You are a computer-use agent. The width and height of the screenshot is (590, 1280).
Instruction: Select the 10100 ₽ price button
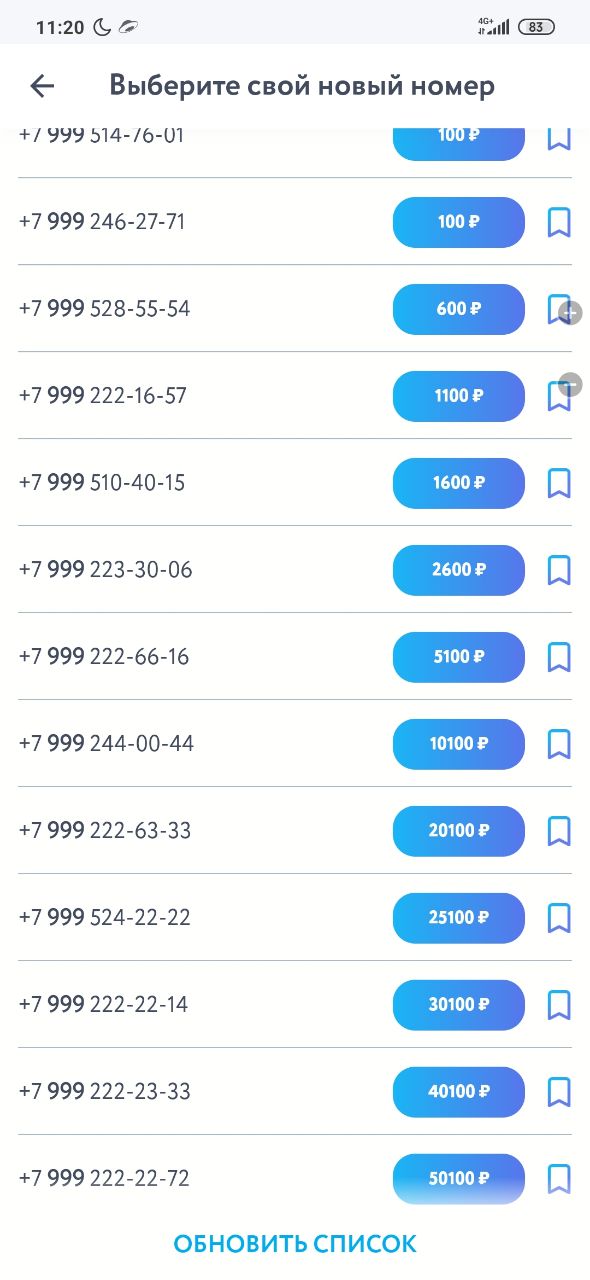pyautogui.click(x=459, y=744)
